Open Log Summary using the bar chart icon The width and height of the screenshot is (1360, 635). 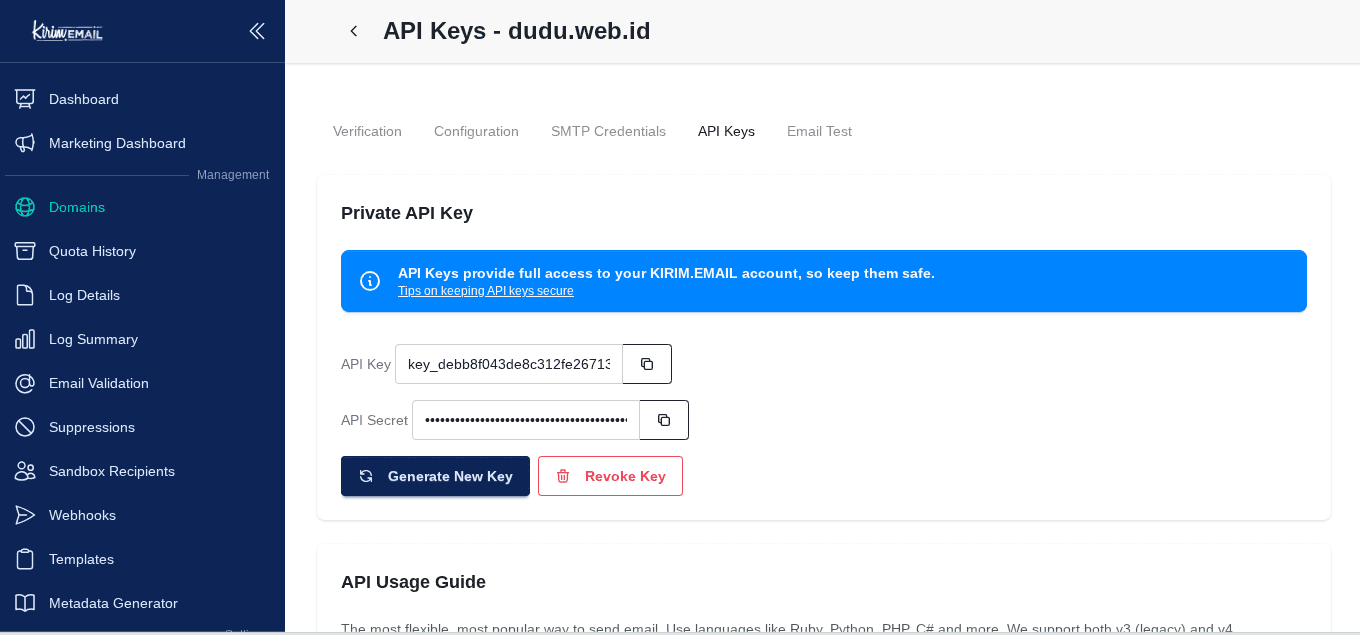click(x=26, y=339)
